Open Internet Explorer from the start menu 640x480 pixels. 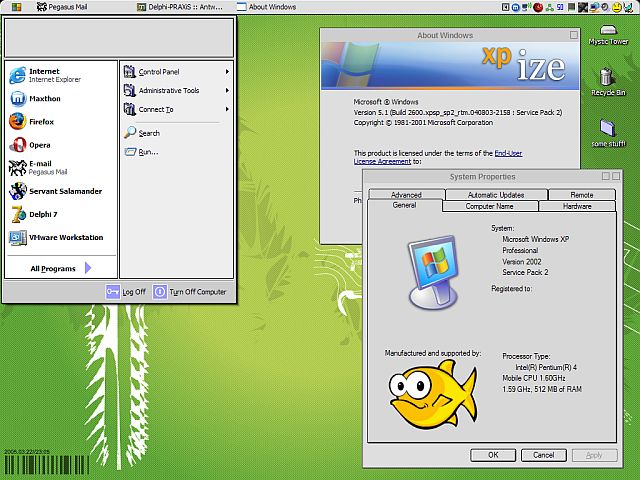(61, 75)
